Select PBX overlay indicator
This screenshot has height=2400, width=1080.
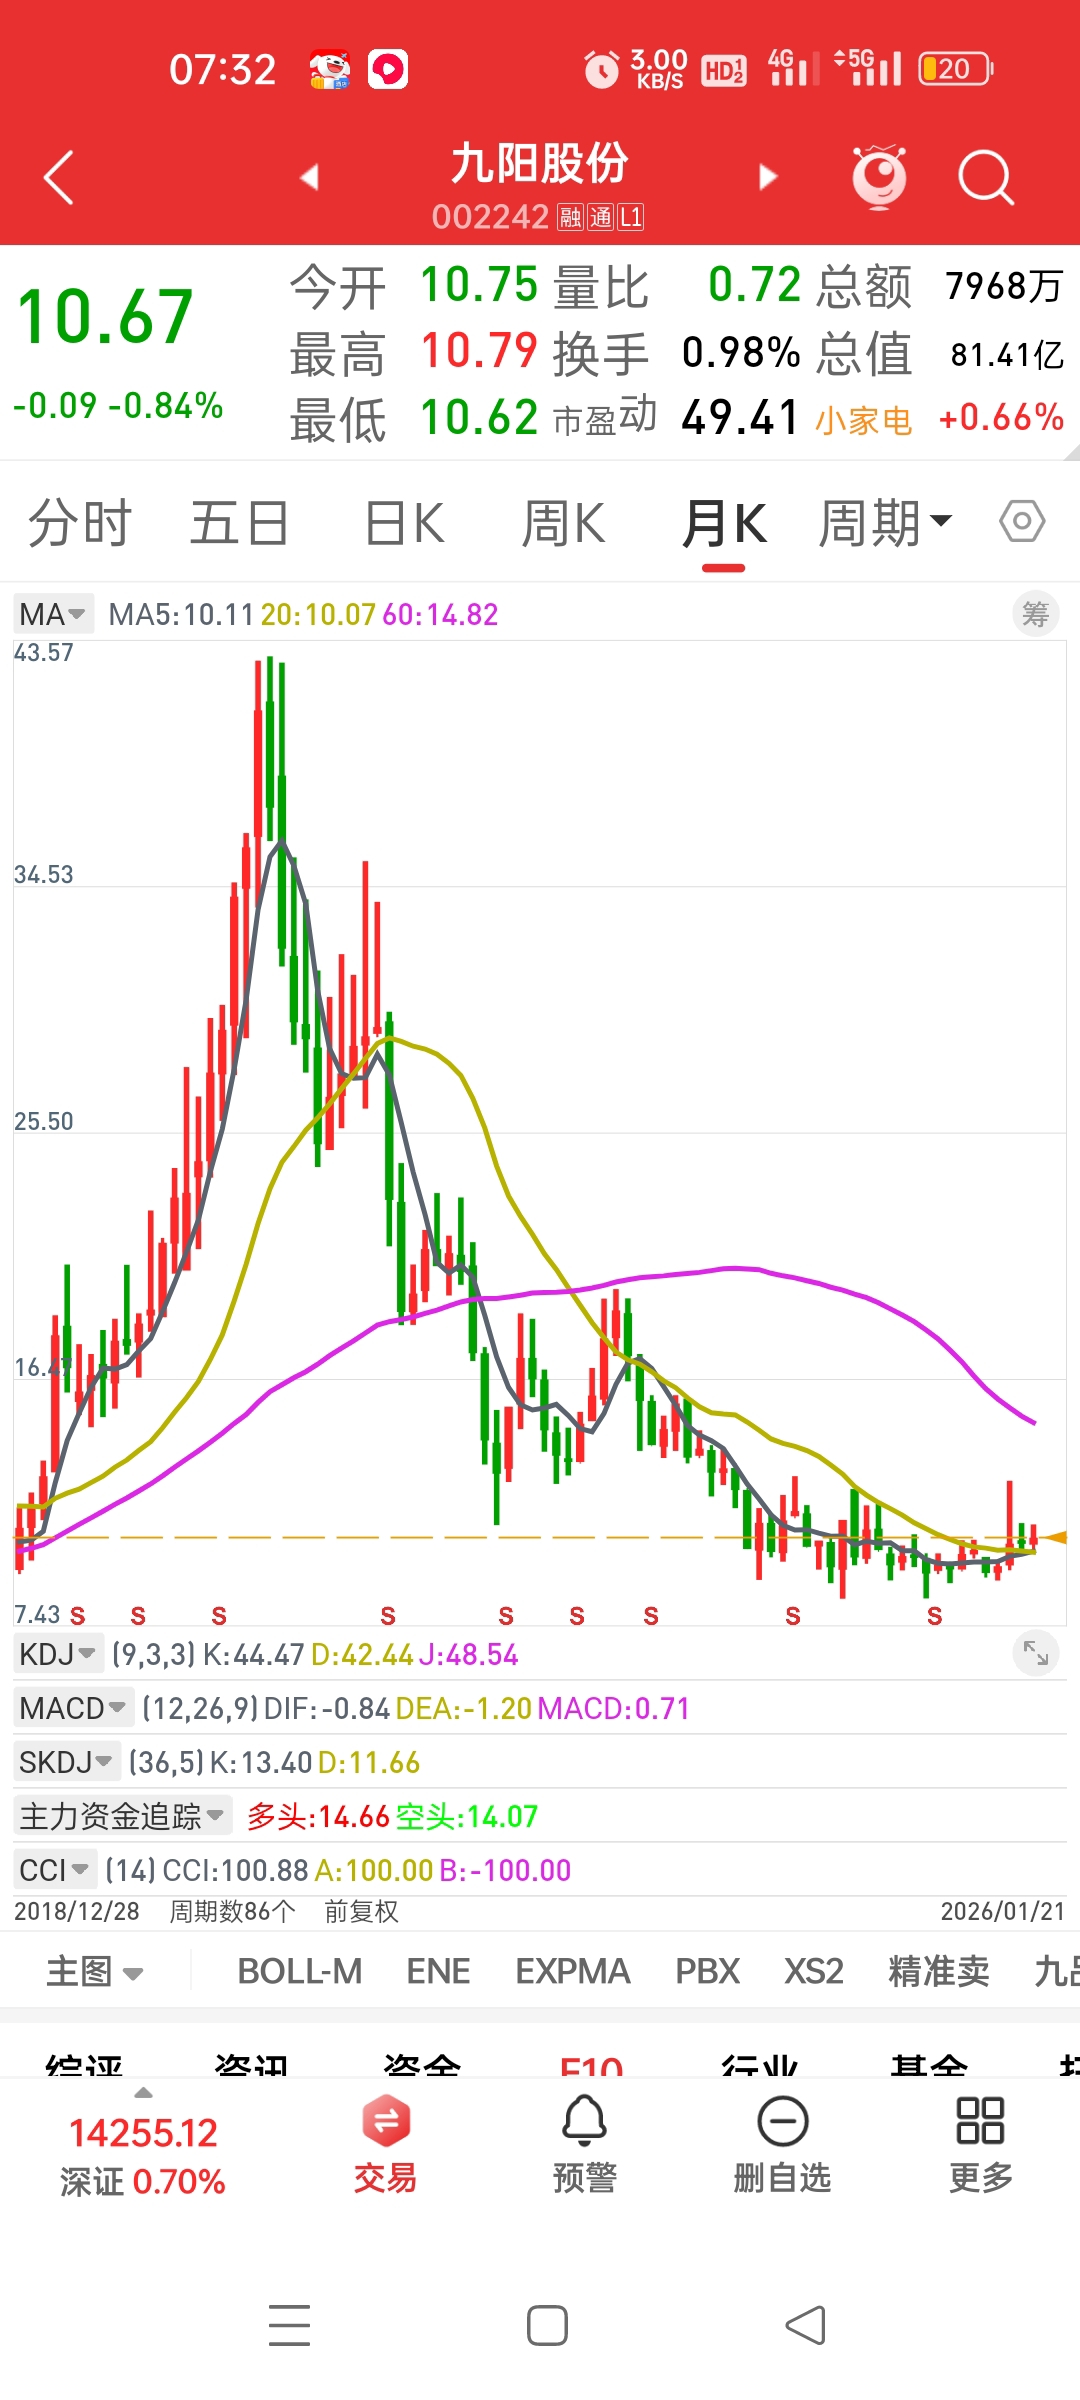tap(707, 1972)
